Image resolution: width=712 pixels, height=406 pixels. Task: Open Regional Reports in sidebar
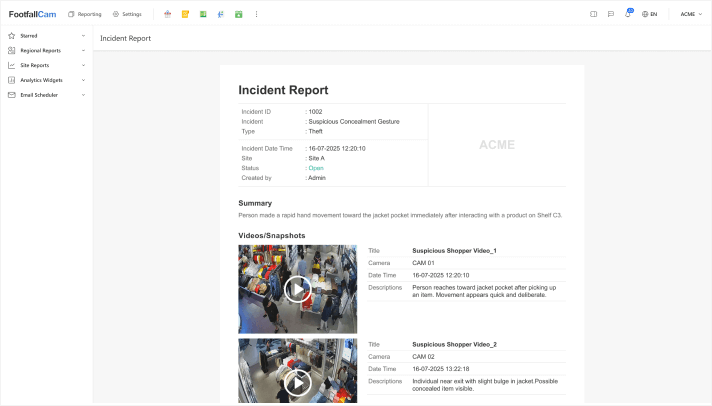pos(40,50)
